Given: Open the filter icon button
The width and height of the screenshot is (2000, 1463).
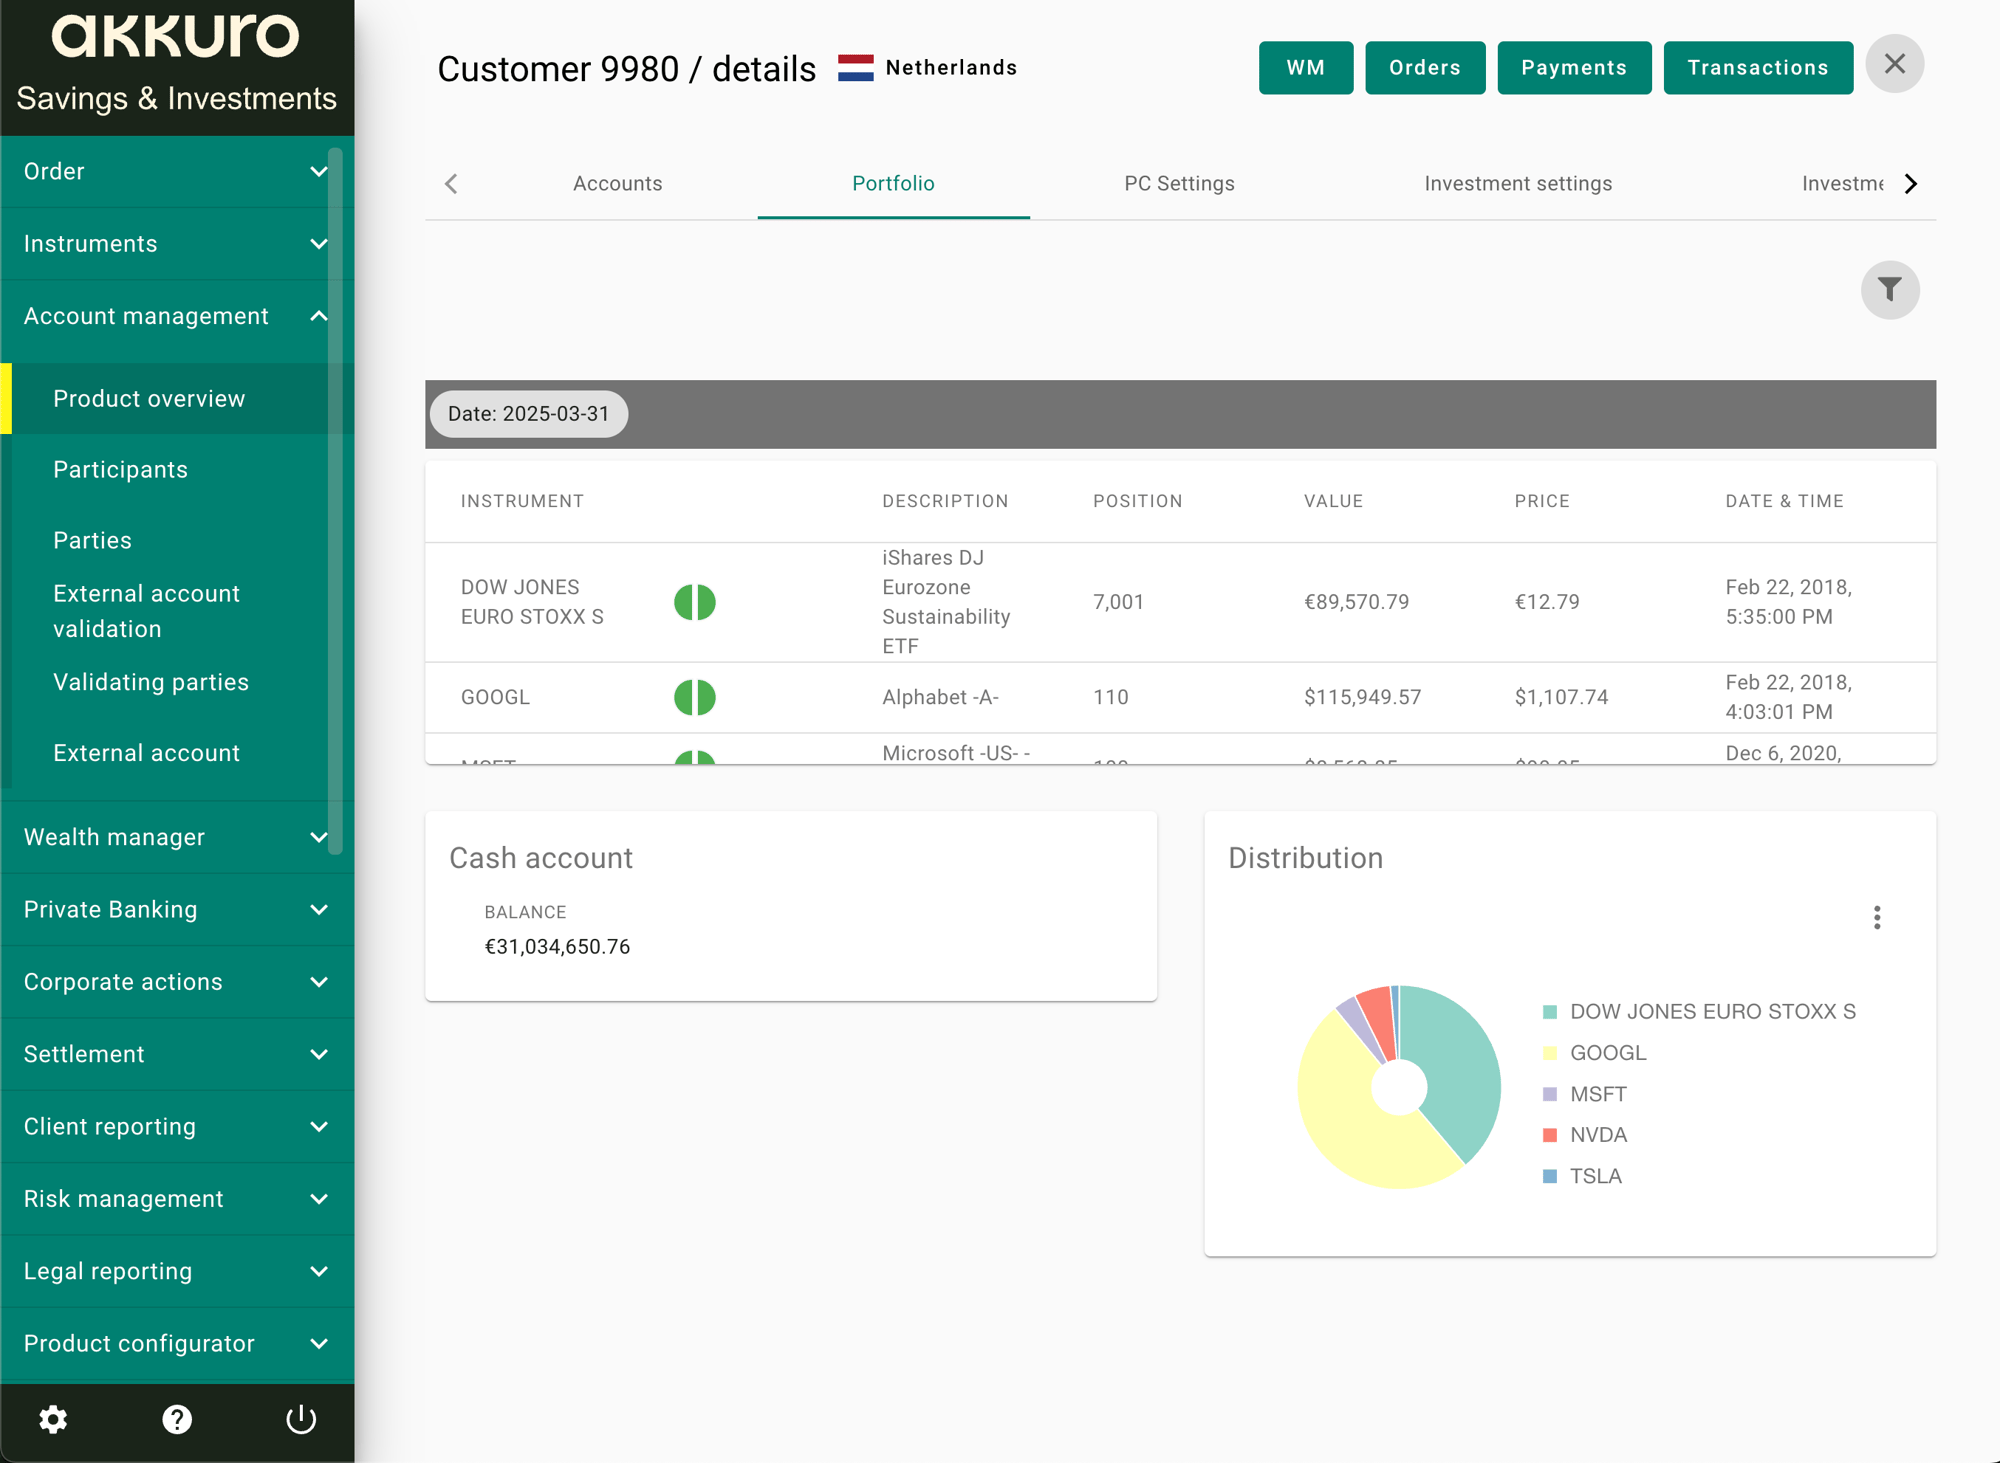Looking at the screenshot, I should (x=1889, y=290).
